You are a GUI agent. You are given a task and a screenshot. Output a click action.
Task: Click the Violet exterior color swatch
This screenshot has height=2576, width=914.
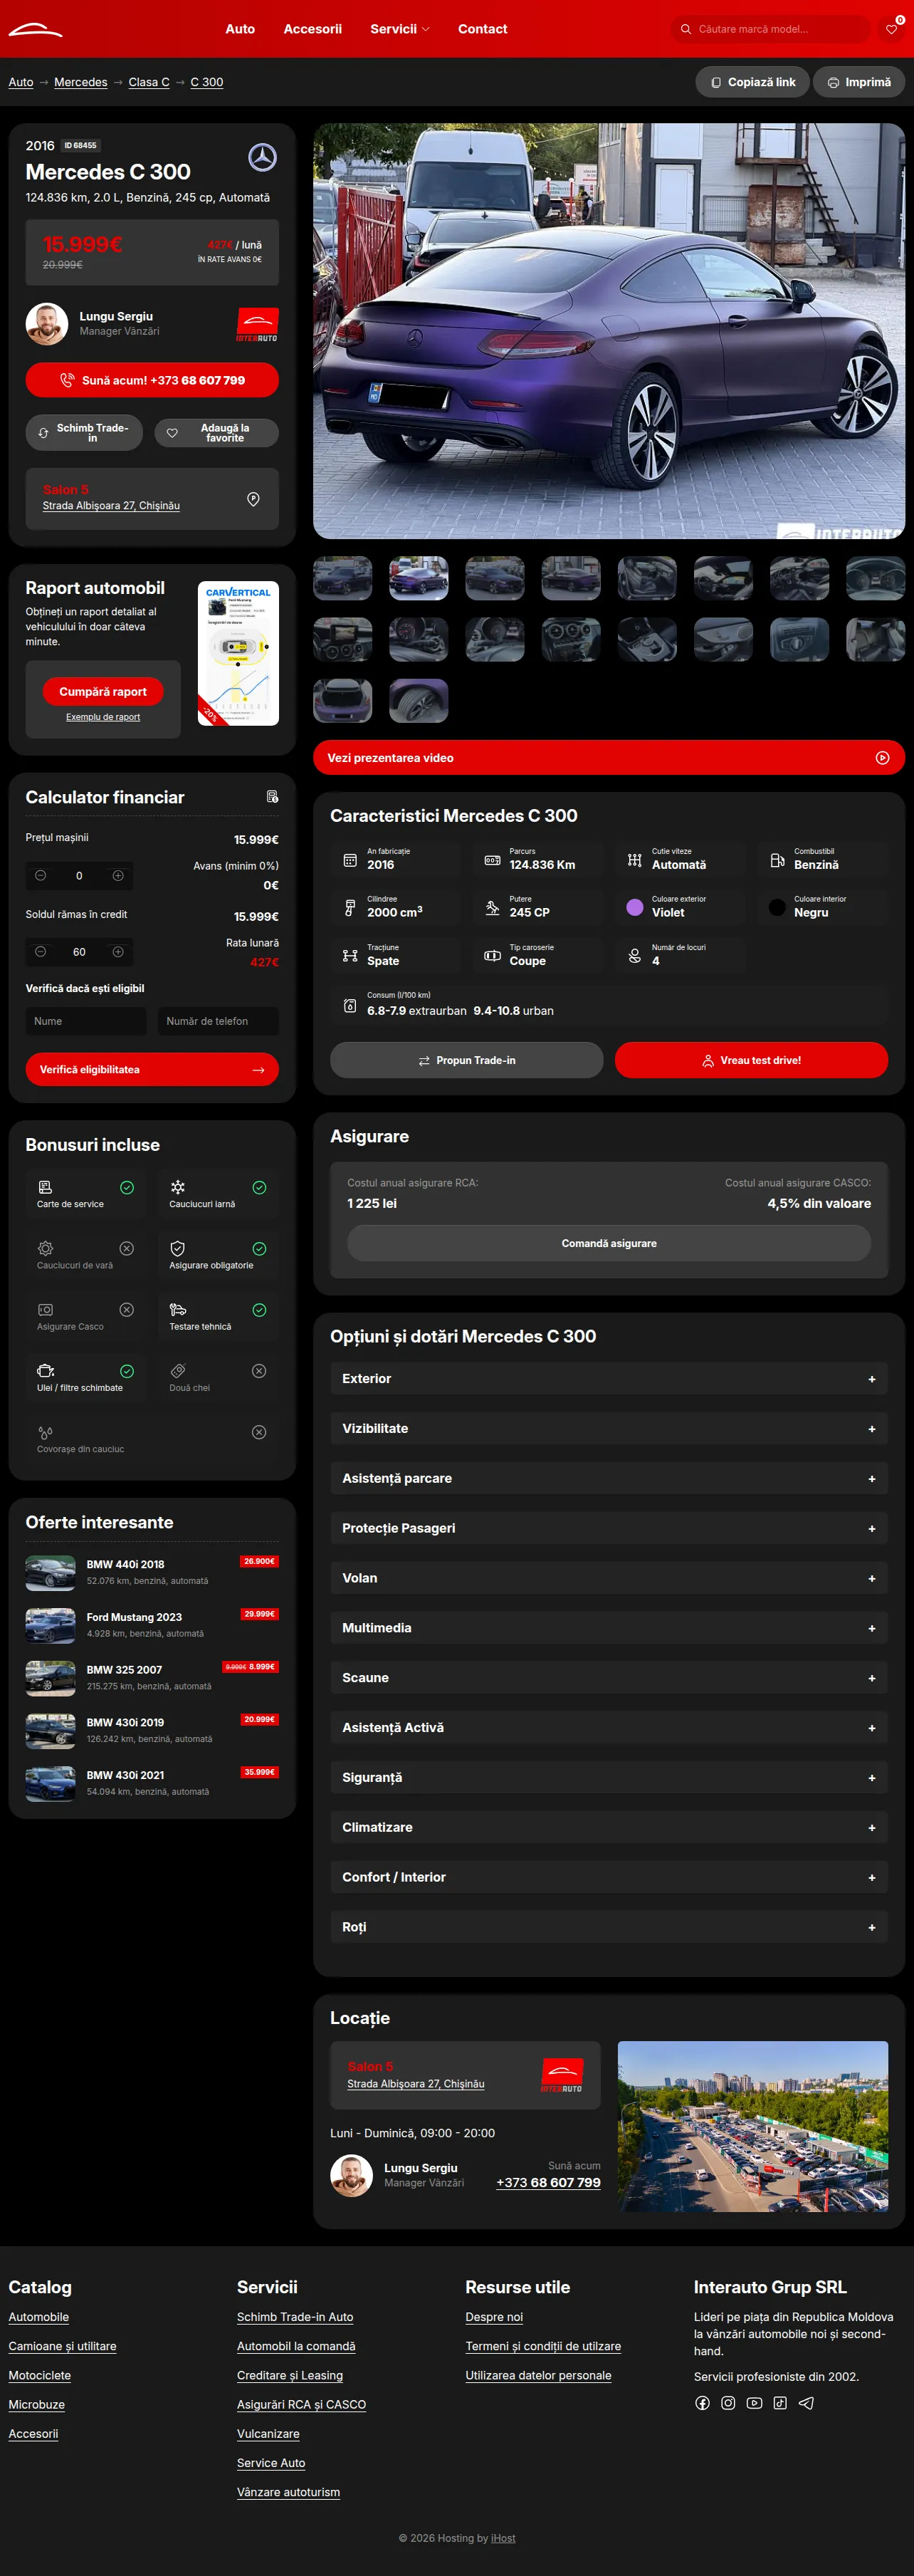635,907
